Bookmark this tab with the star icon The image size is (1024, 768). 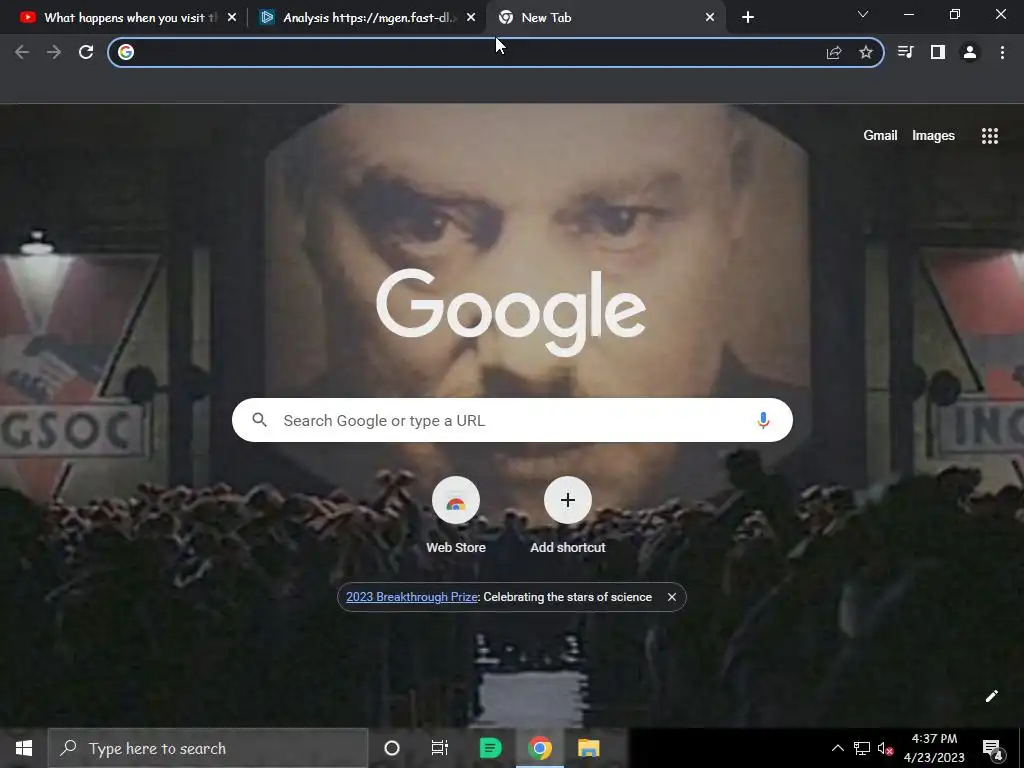pyautogui.click(x=866, y=52)
